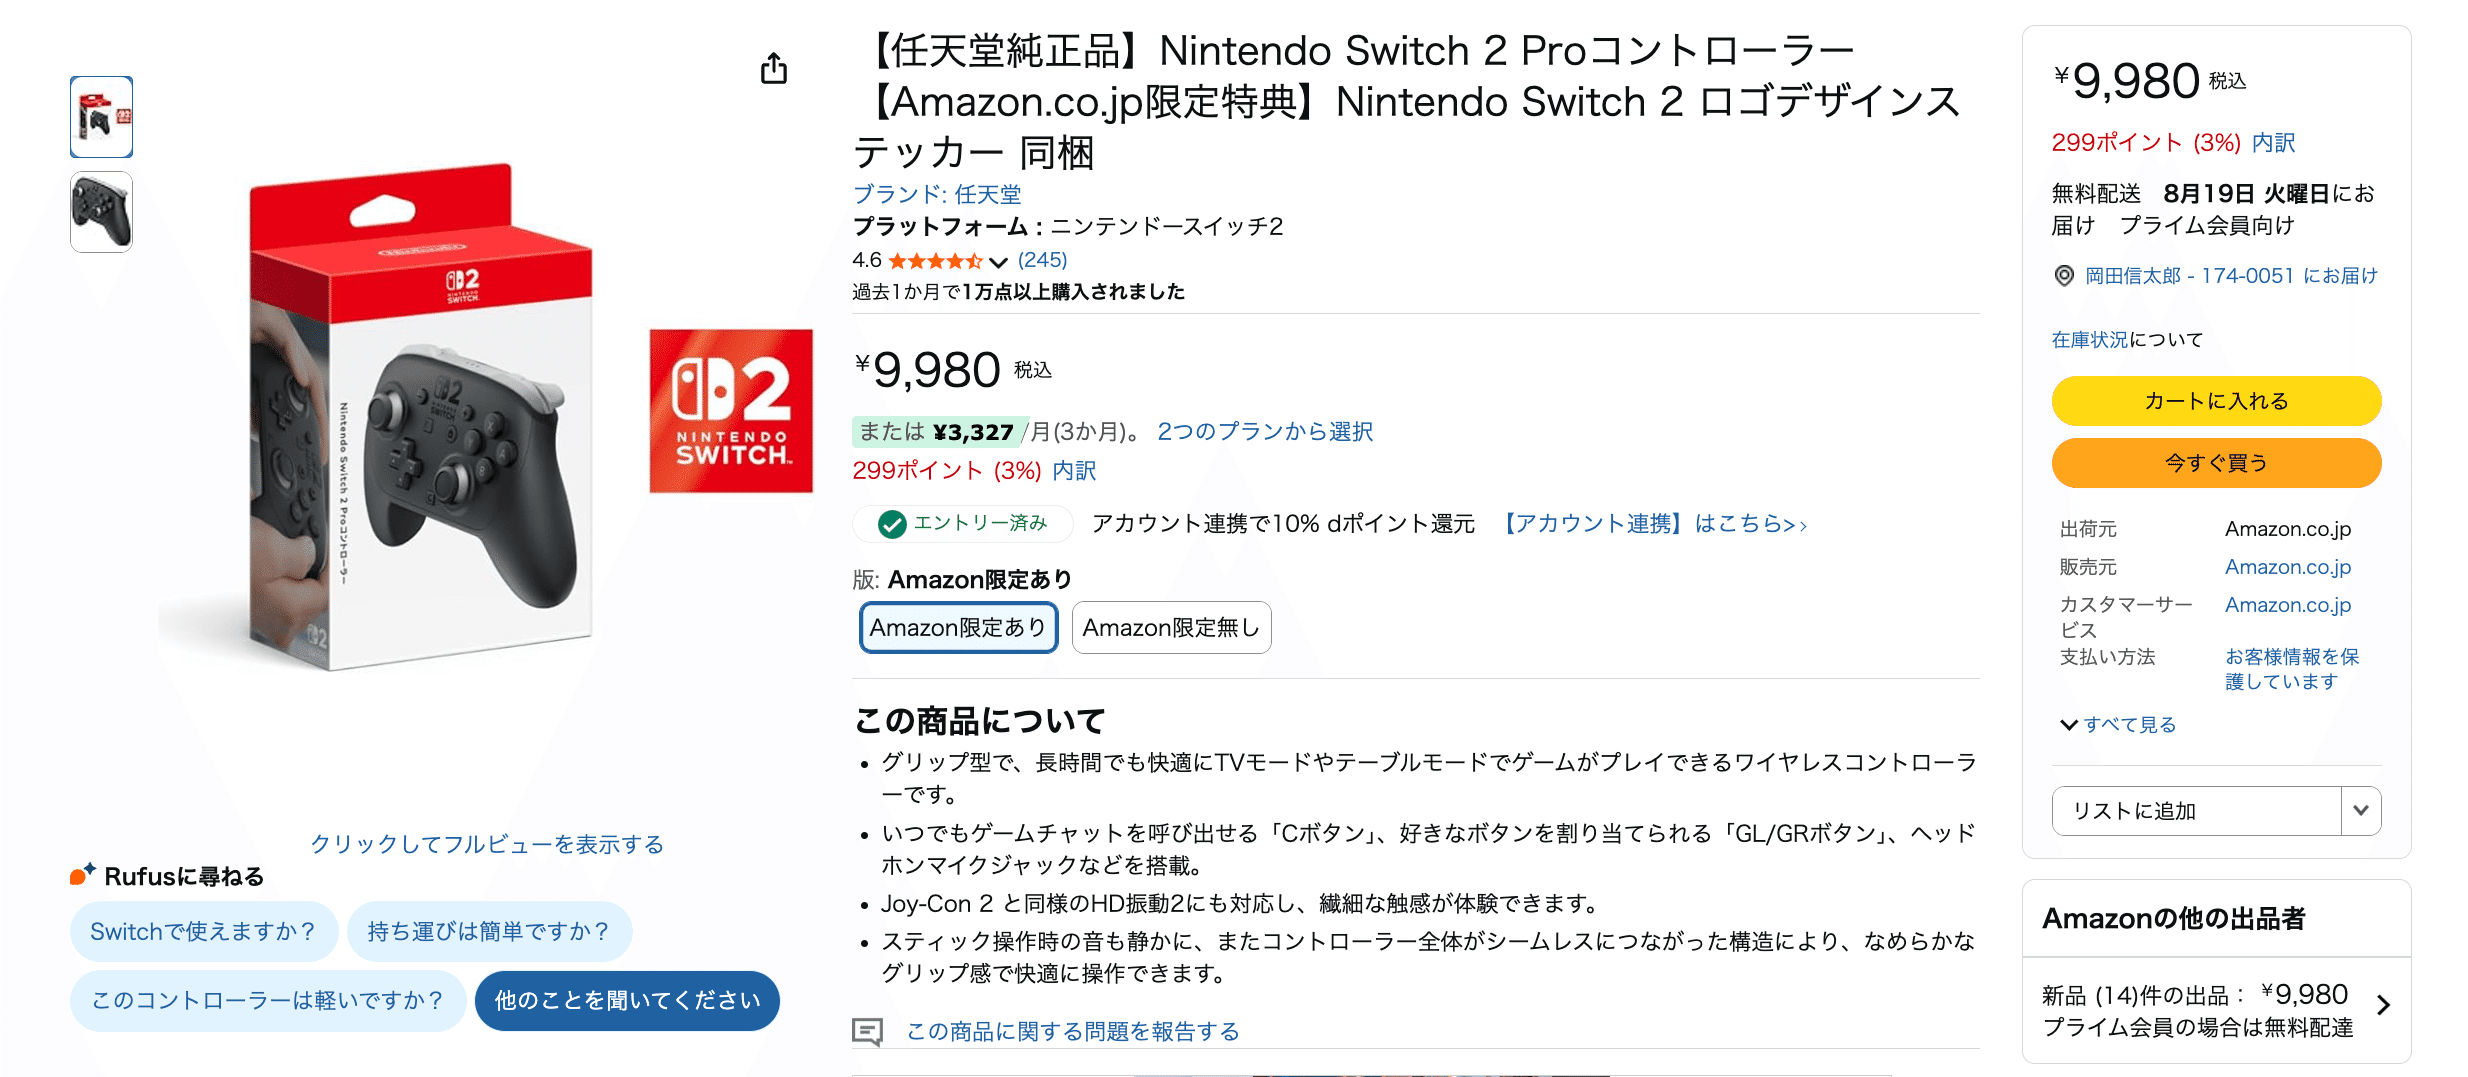Select the Amazon限定あり edition option
Image resolution: width=2468 pixels, height=1077 pixels.
[958, 628]
